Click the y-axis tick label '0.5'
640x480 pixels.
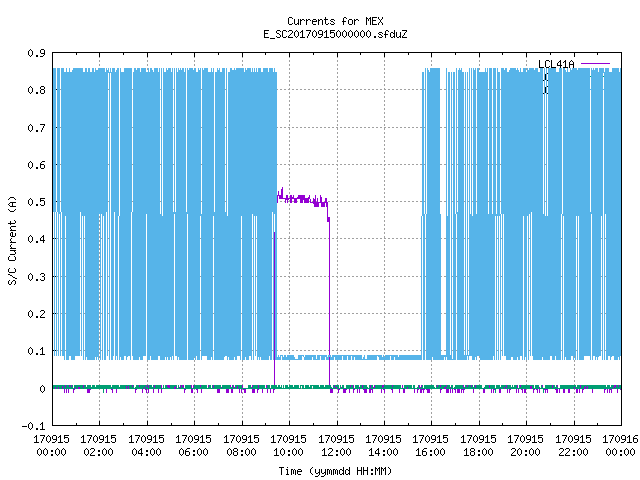[36, 202]
